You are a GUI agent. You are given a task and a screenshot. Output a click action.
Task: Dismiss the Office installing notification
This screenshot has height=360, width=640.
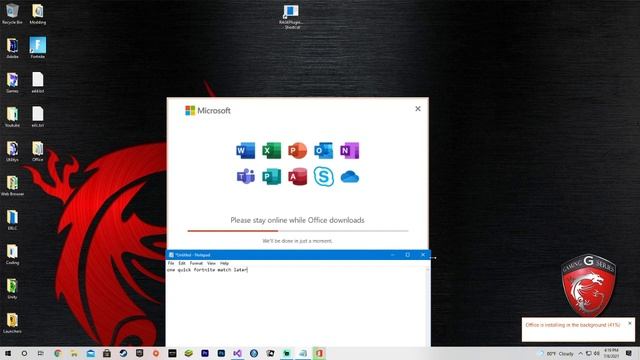click(630, 323)
